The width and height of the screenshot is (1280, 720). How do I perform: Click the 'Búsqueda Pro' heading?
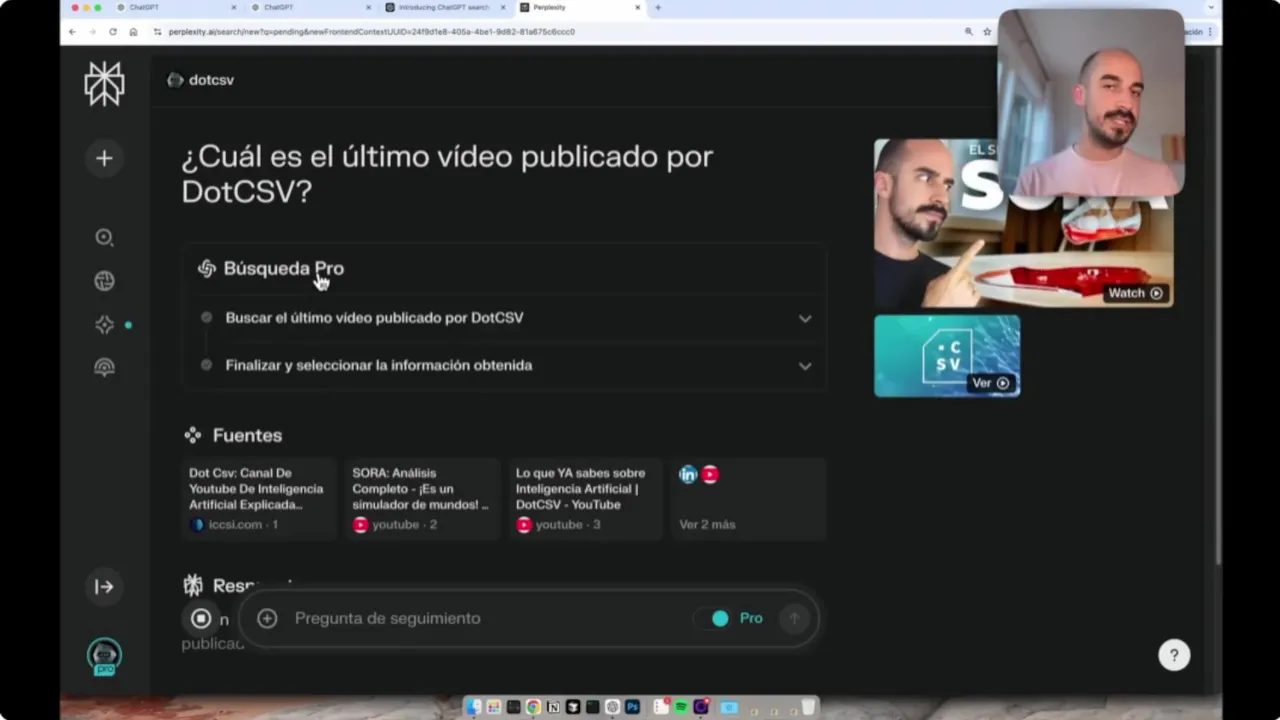pyautogui.click(x=283, y=268)
